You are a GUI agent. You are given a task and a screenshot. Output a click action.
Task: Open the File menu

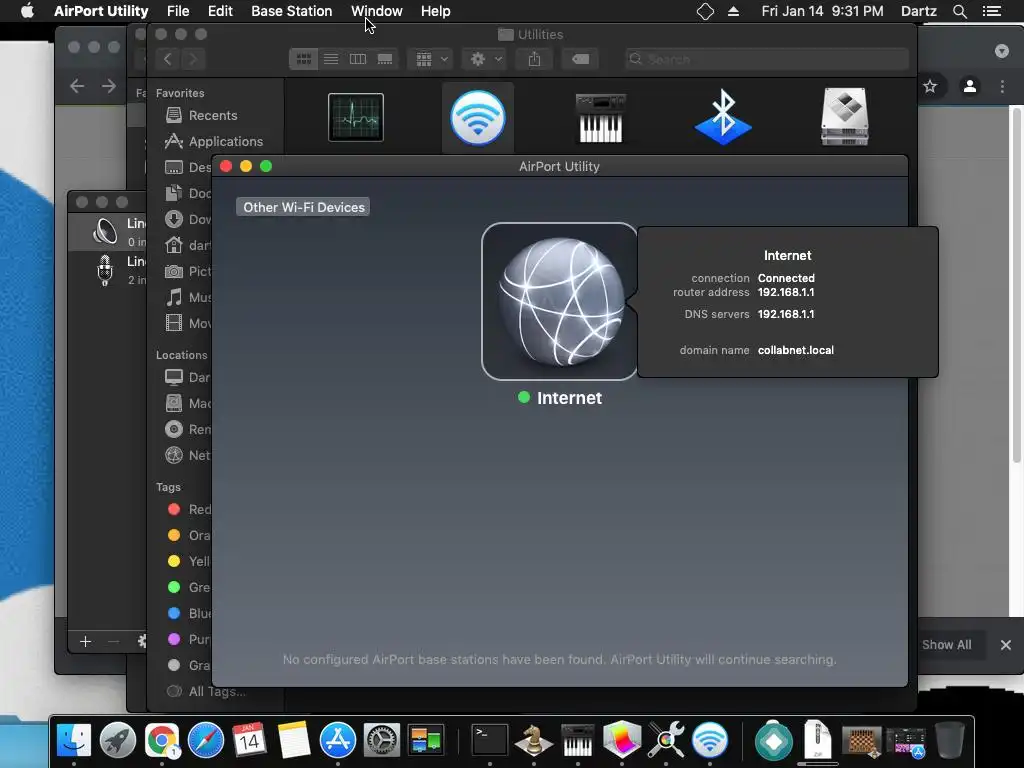(178, 11)
